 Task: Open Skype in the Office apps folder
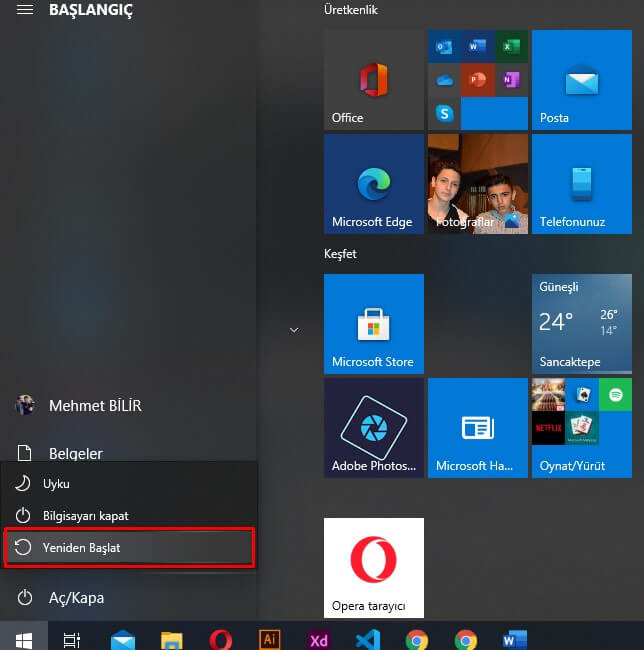[444, 114]
